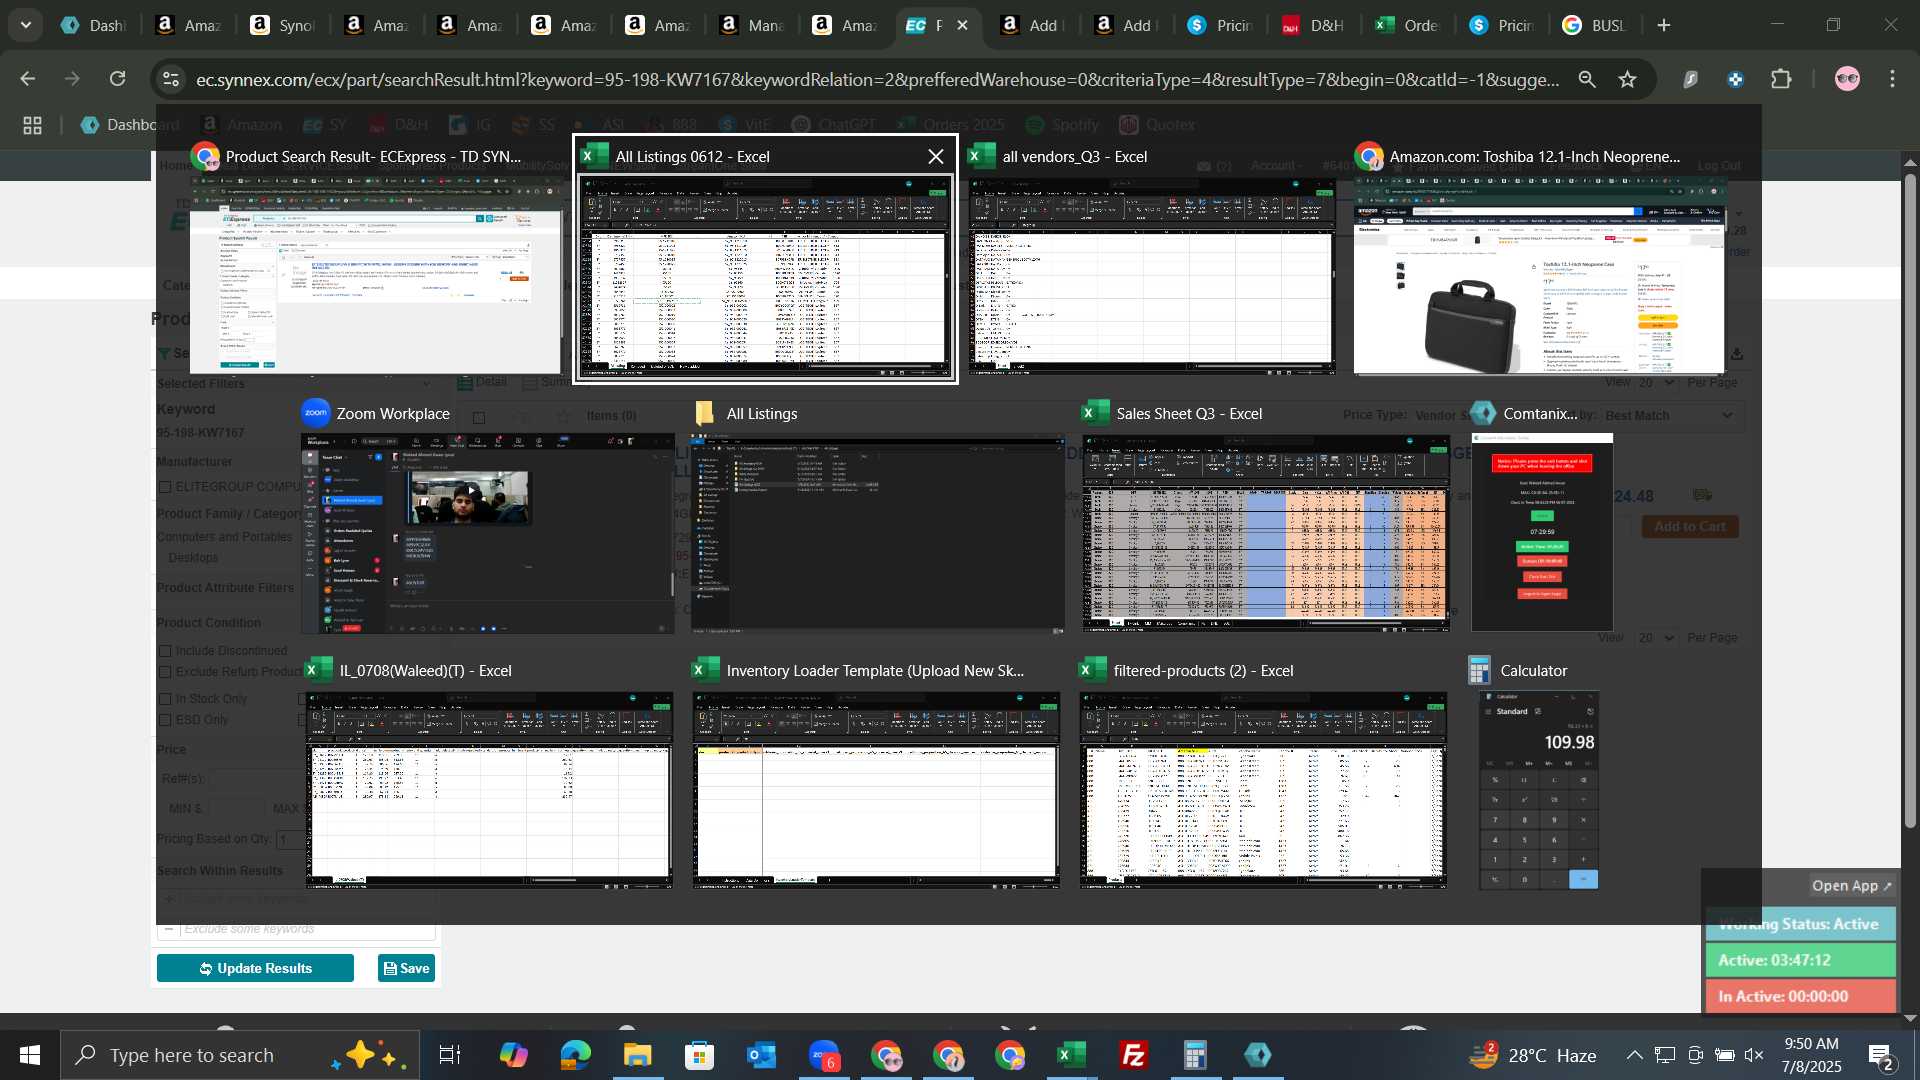View site information icon in address bar

pyautogui.click(x=171, y=79)
